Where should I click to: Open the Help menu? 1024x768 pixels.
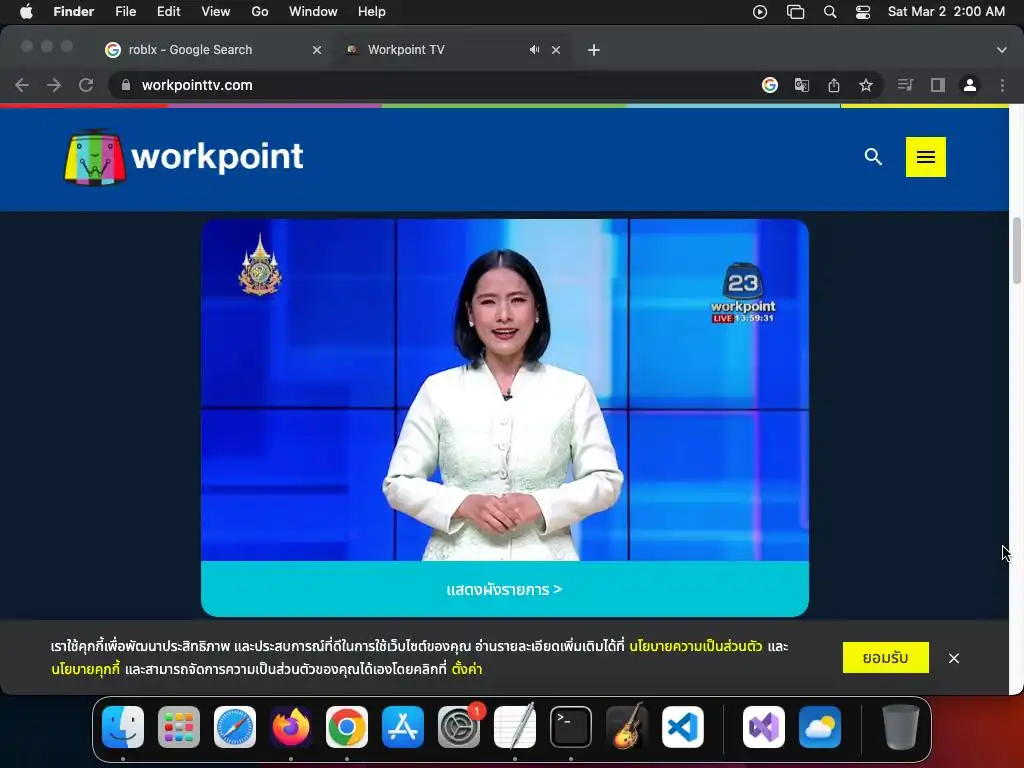pos(372,12)
